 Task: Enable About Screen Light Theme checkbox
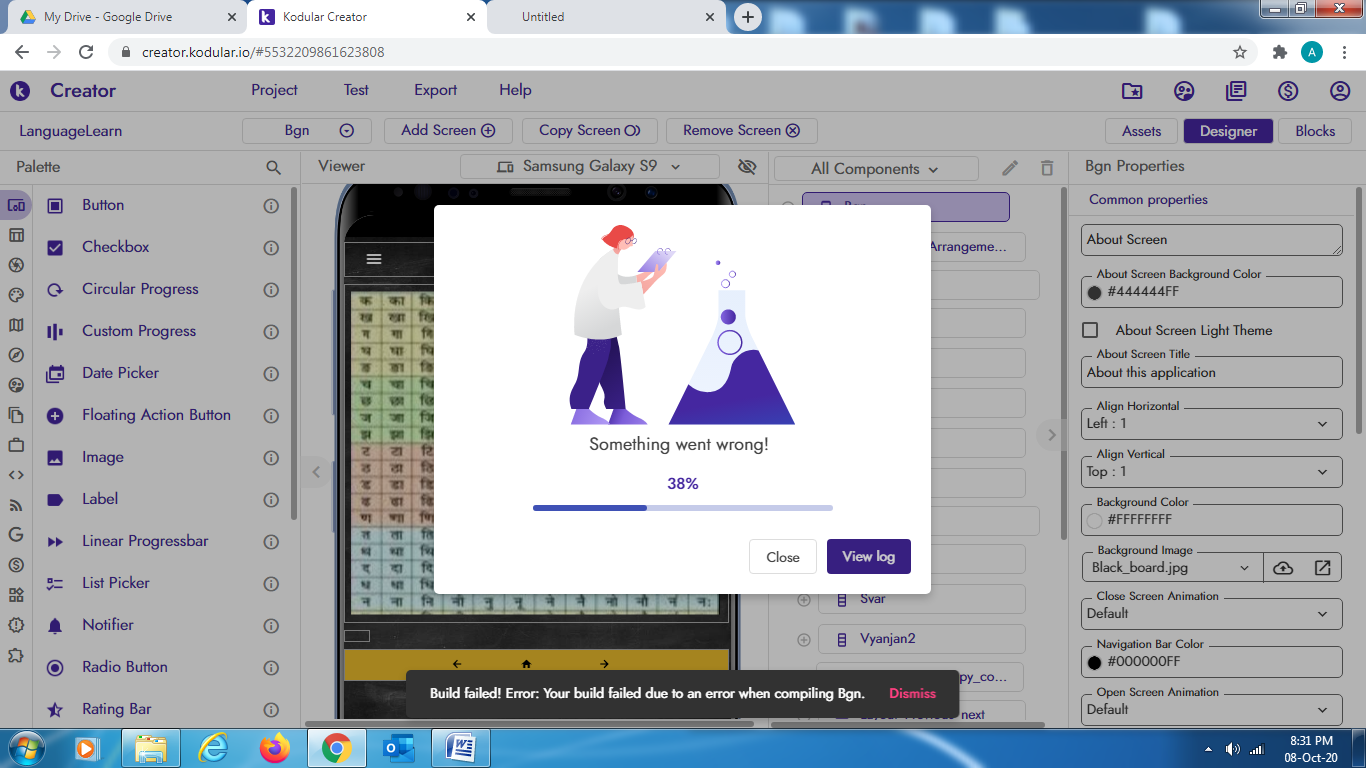[1091, 330]
